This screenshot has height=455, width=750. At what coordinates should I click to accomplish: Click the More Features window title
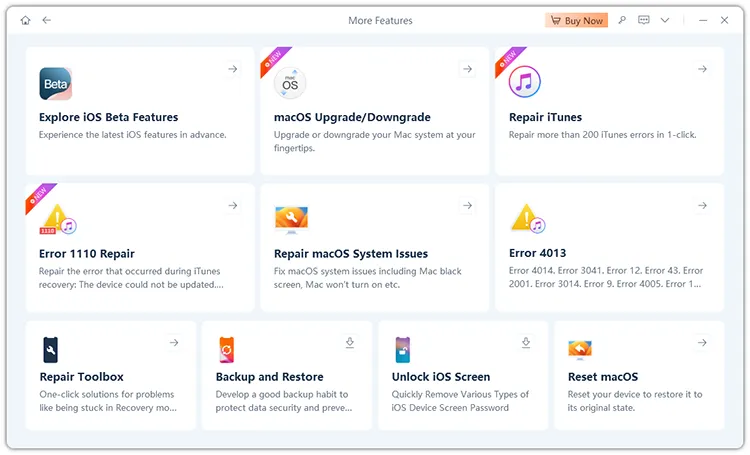coord(380,21)
